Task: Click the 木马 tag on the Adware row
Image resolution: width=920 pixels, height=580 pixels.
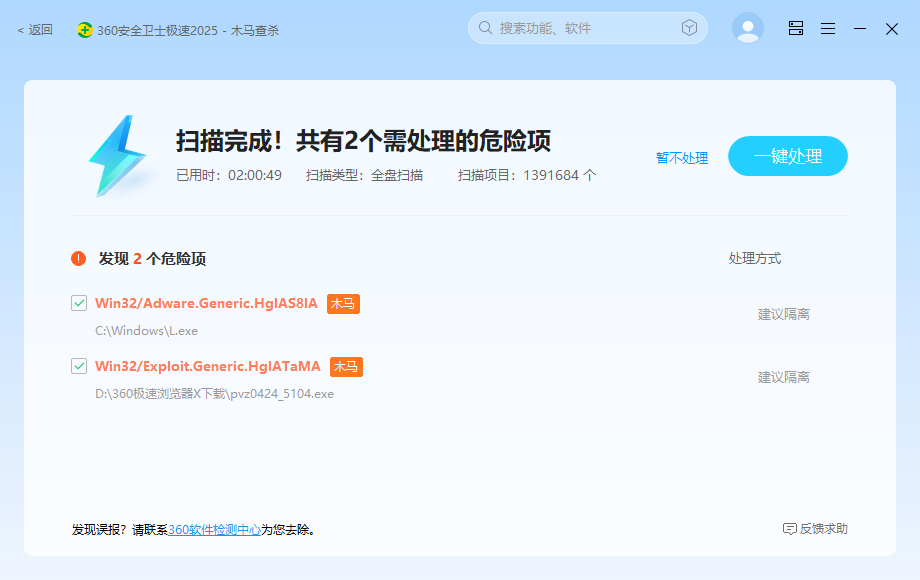Action: tap(343, 304)
